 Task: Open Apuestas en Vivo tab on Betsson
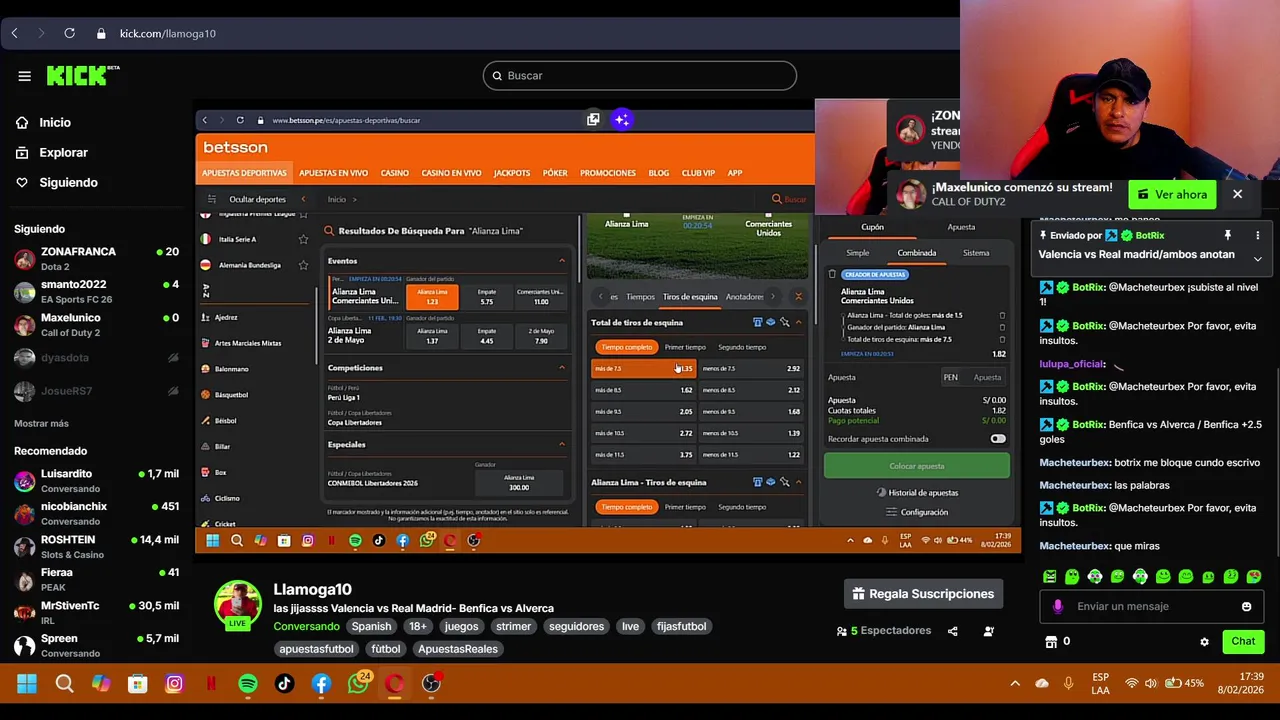point(333,173)
